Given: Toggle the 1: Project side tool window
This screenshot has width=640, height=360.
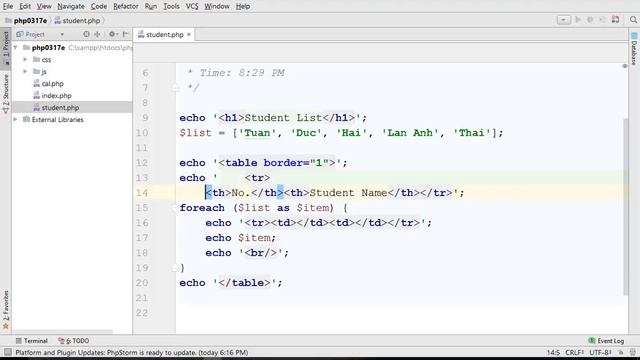Looking at the screenshot, I should [x=6, y=48].
